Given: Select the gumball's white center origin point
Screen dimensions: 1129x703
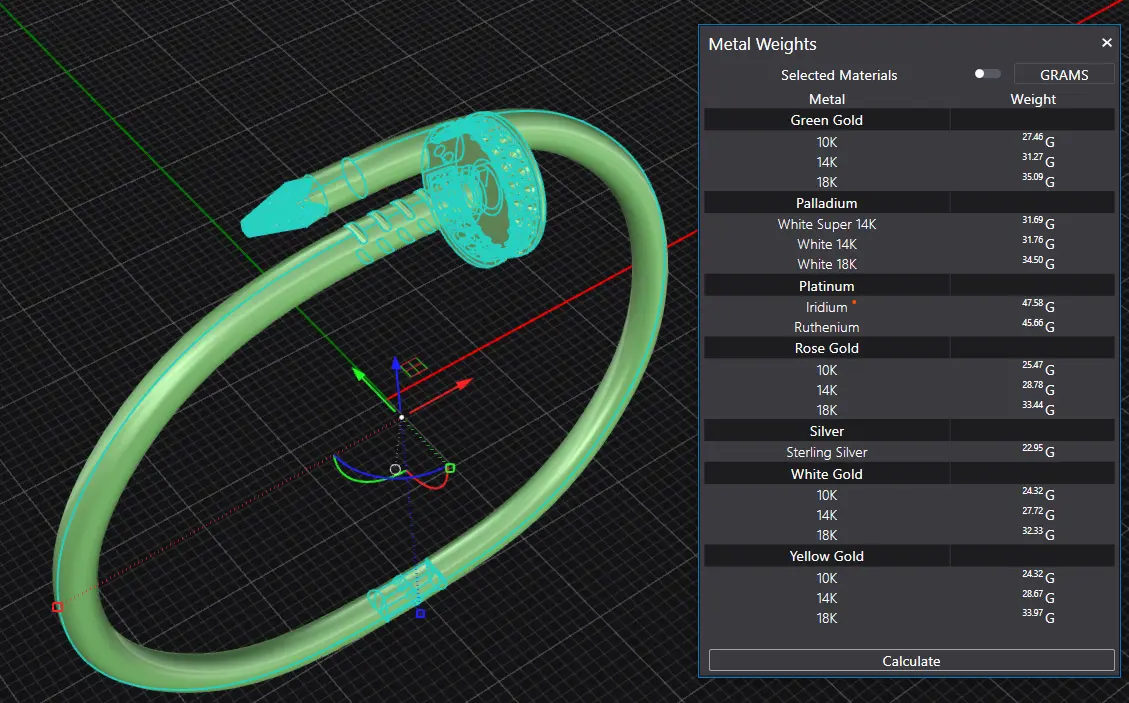Looking at the screenshot, I should (x=401, y=417).
